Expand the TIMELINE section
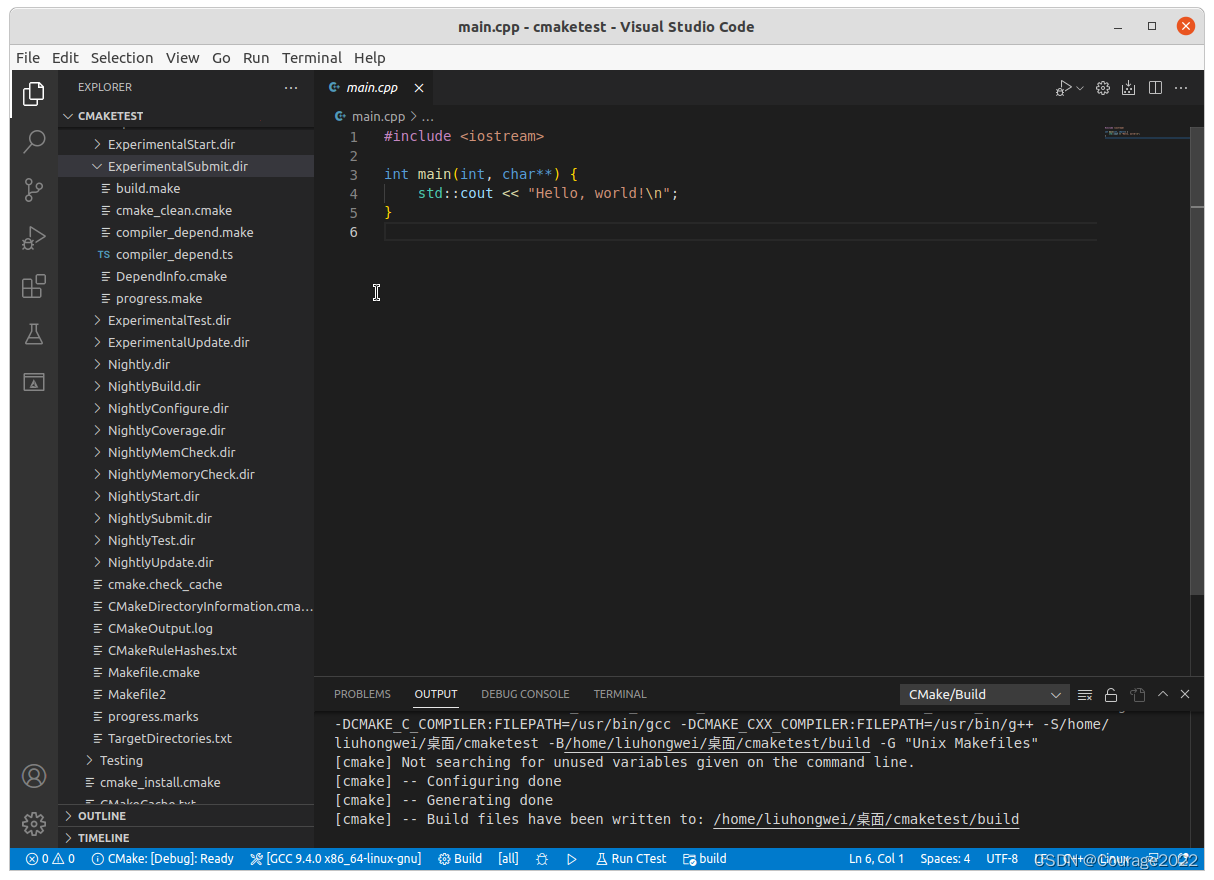1214x880 pixels. (x=186, y=838)
